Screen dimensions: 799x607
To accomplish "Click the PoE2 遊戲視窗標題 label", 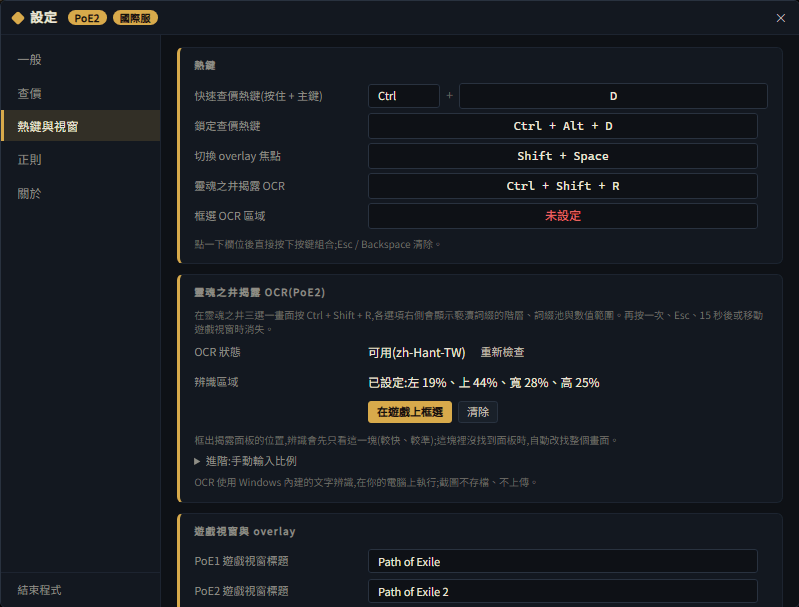I will click(242, 591).
